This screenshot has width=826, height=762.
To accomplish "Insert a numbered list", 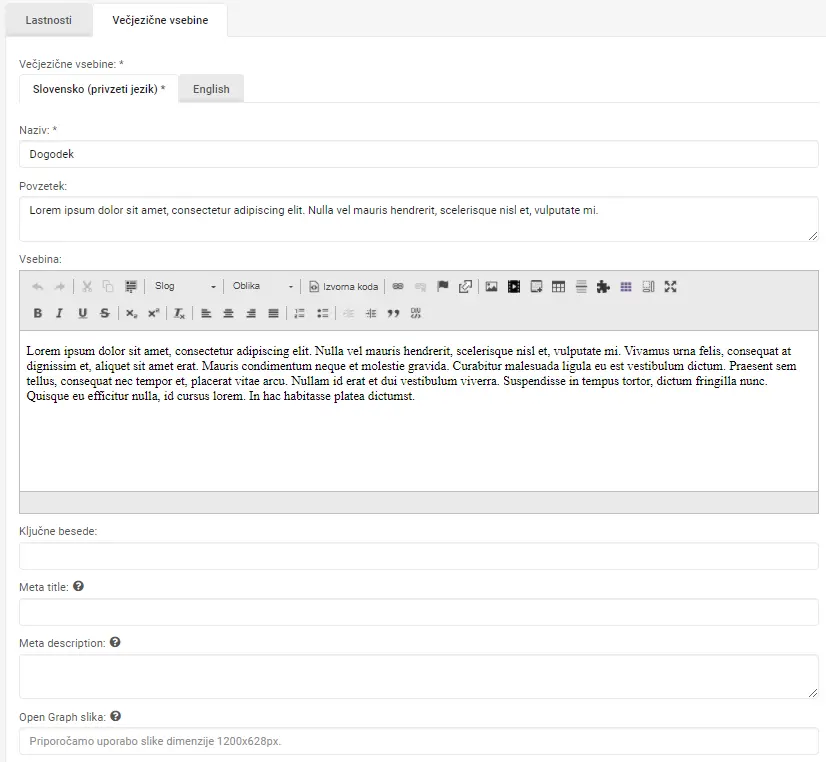I will [x=299, y=313].
